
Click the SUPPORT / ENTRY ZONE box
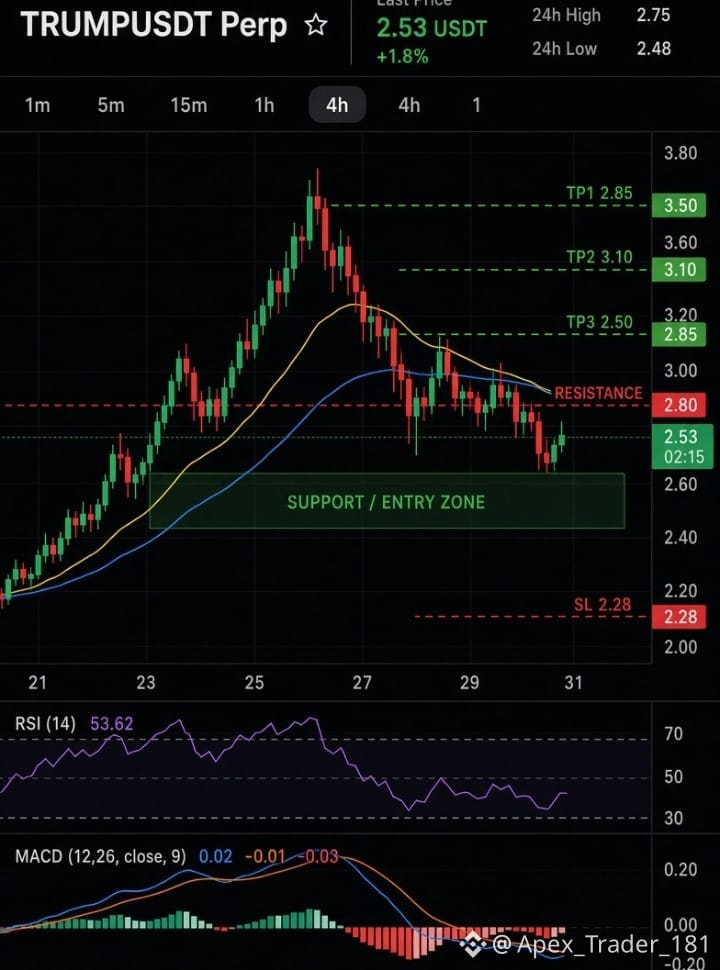click(x=387, y=501)
